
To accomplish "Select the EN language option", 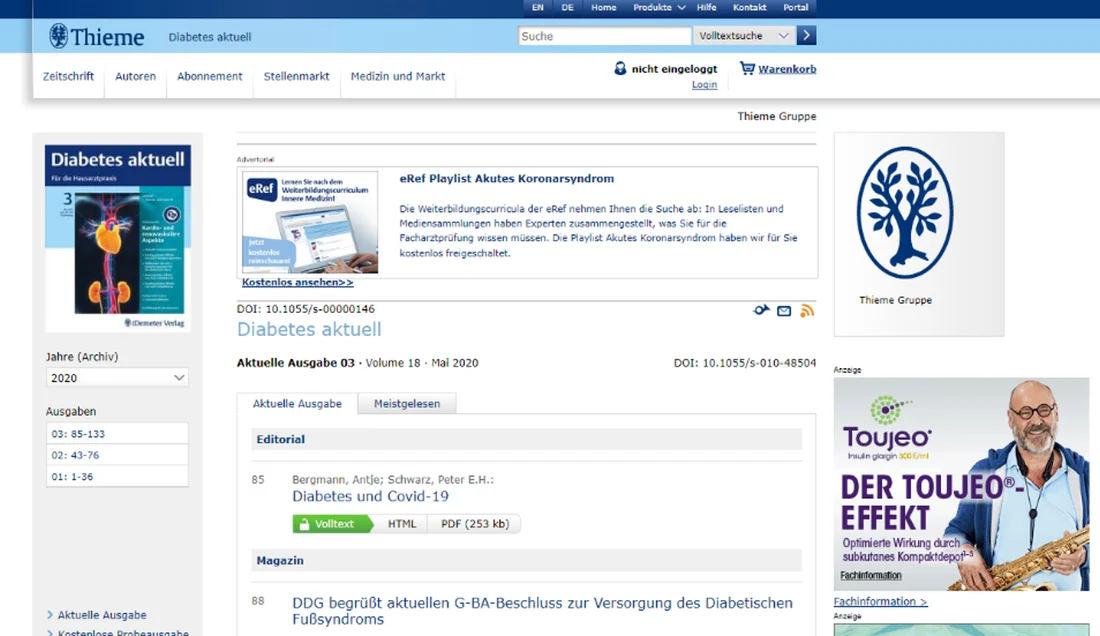I will [x=537, y=7].
